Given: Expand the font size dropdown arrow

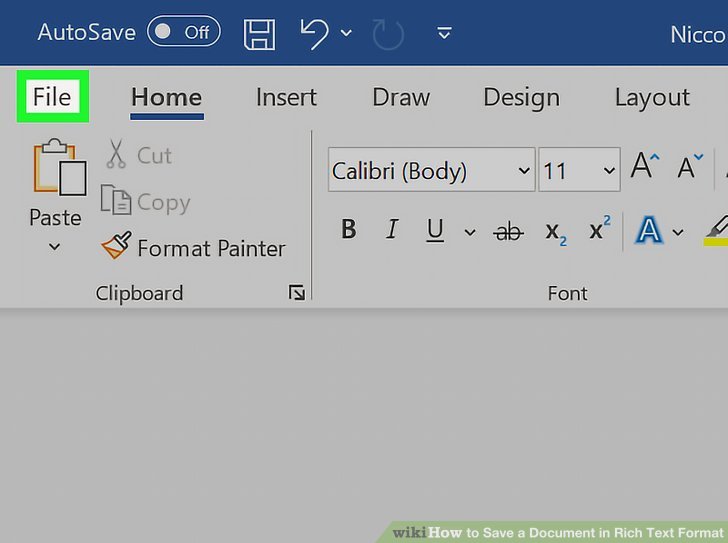Looking at the screenshot, I should pyautogui.click(x=609, y=170).
